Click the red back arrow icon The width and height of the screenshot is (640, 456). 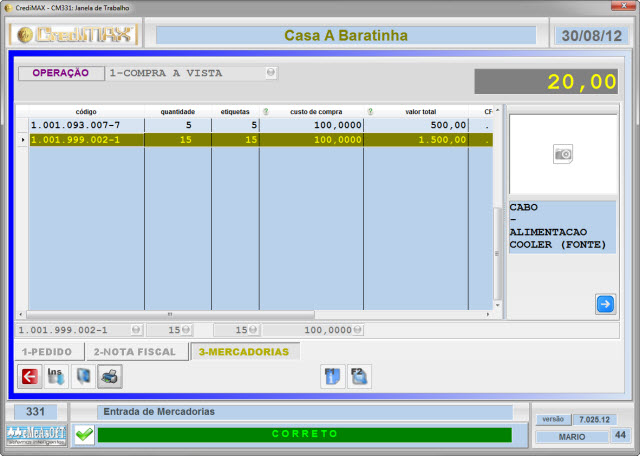(x=30, y=377)
